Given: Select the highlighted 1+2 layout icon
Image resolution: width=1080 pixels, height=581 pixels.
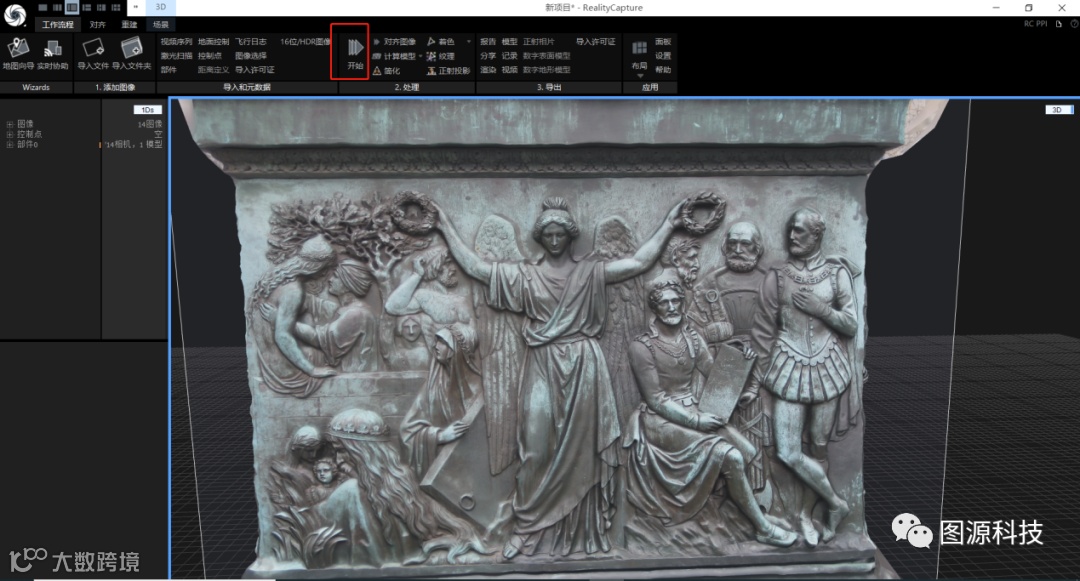Looking at the screenshot, I should click(72, 8).
